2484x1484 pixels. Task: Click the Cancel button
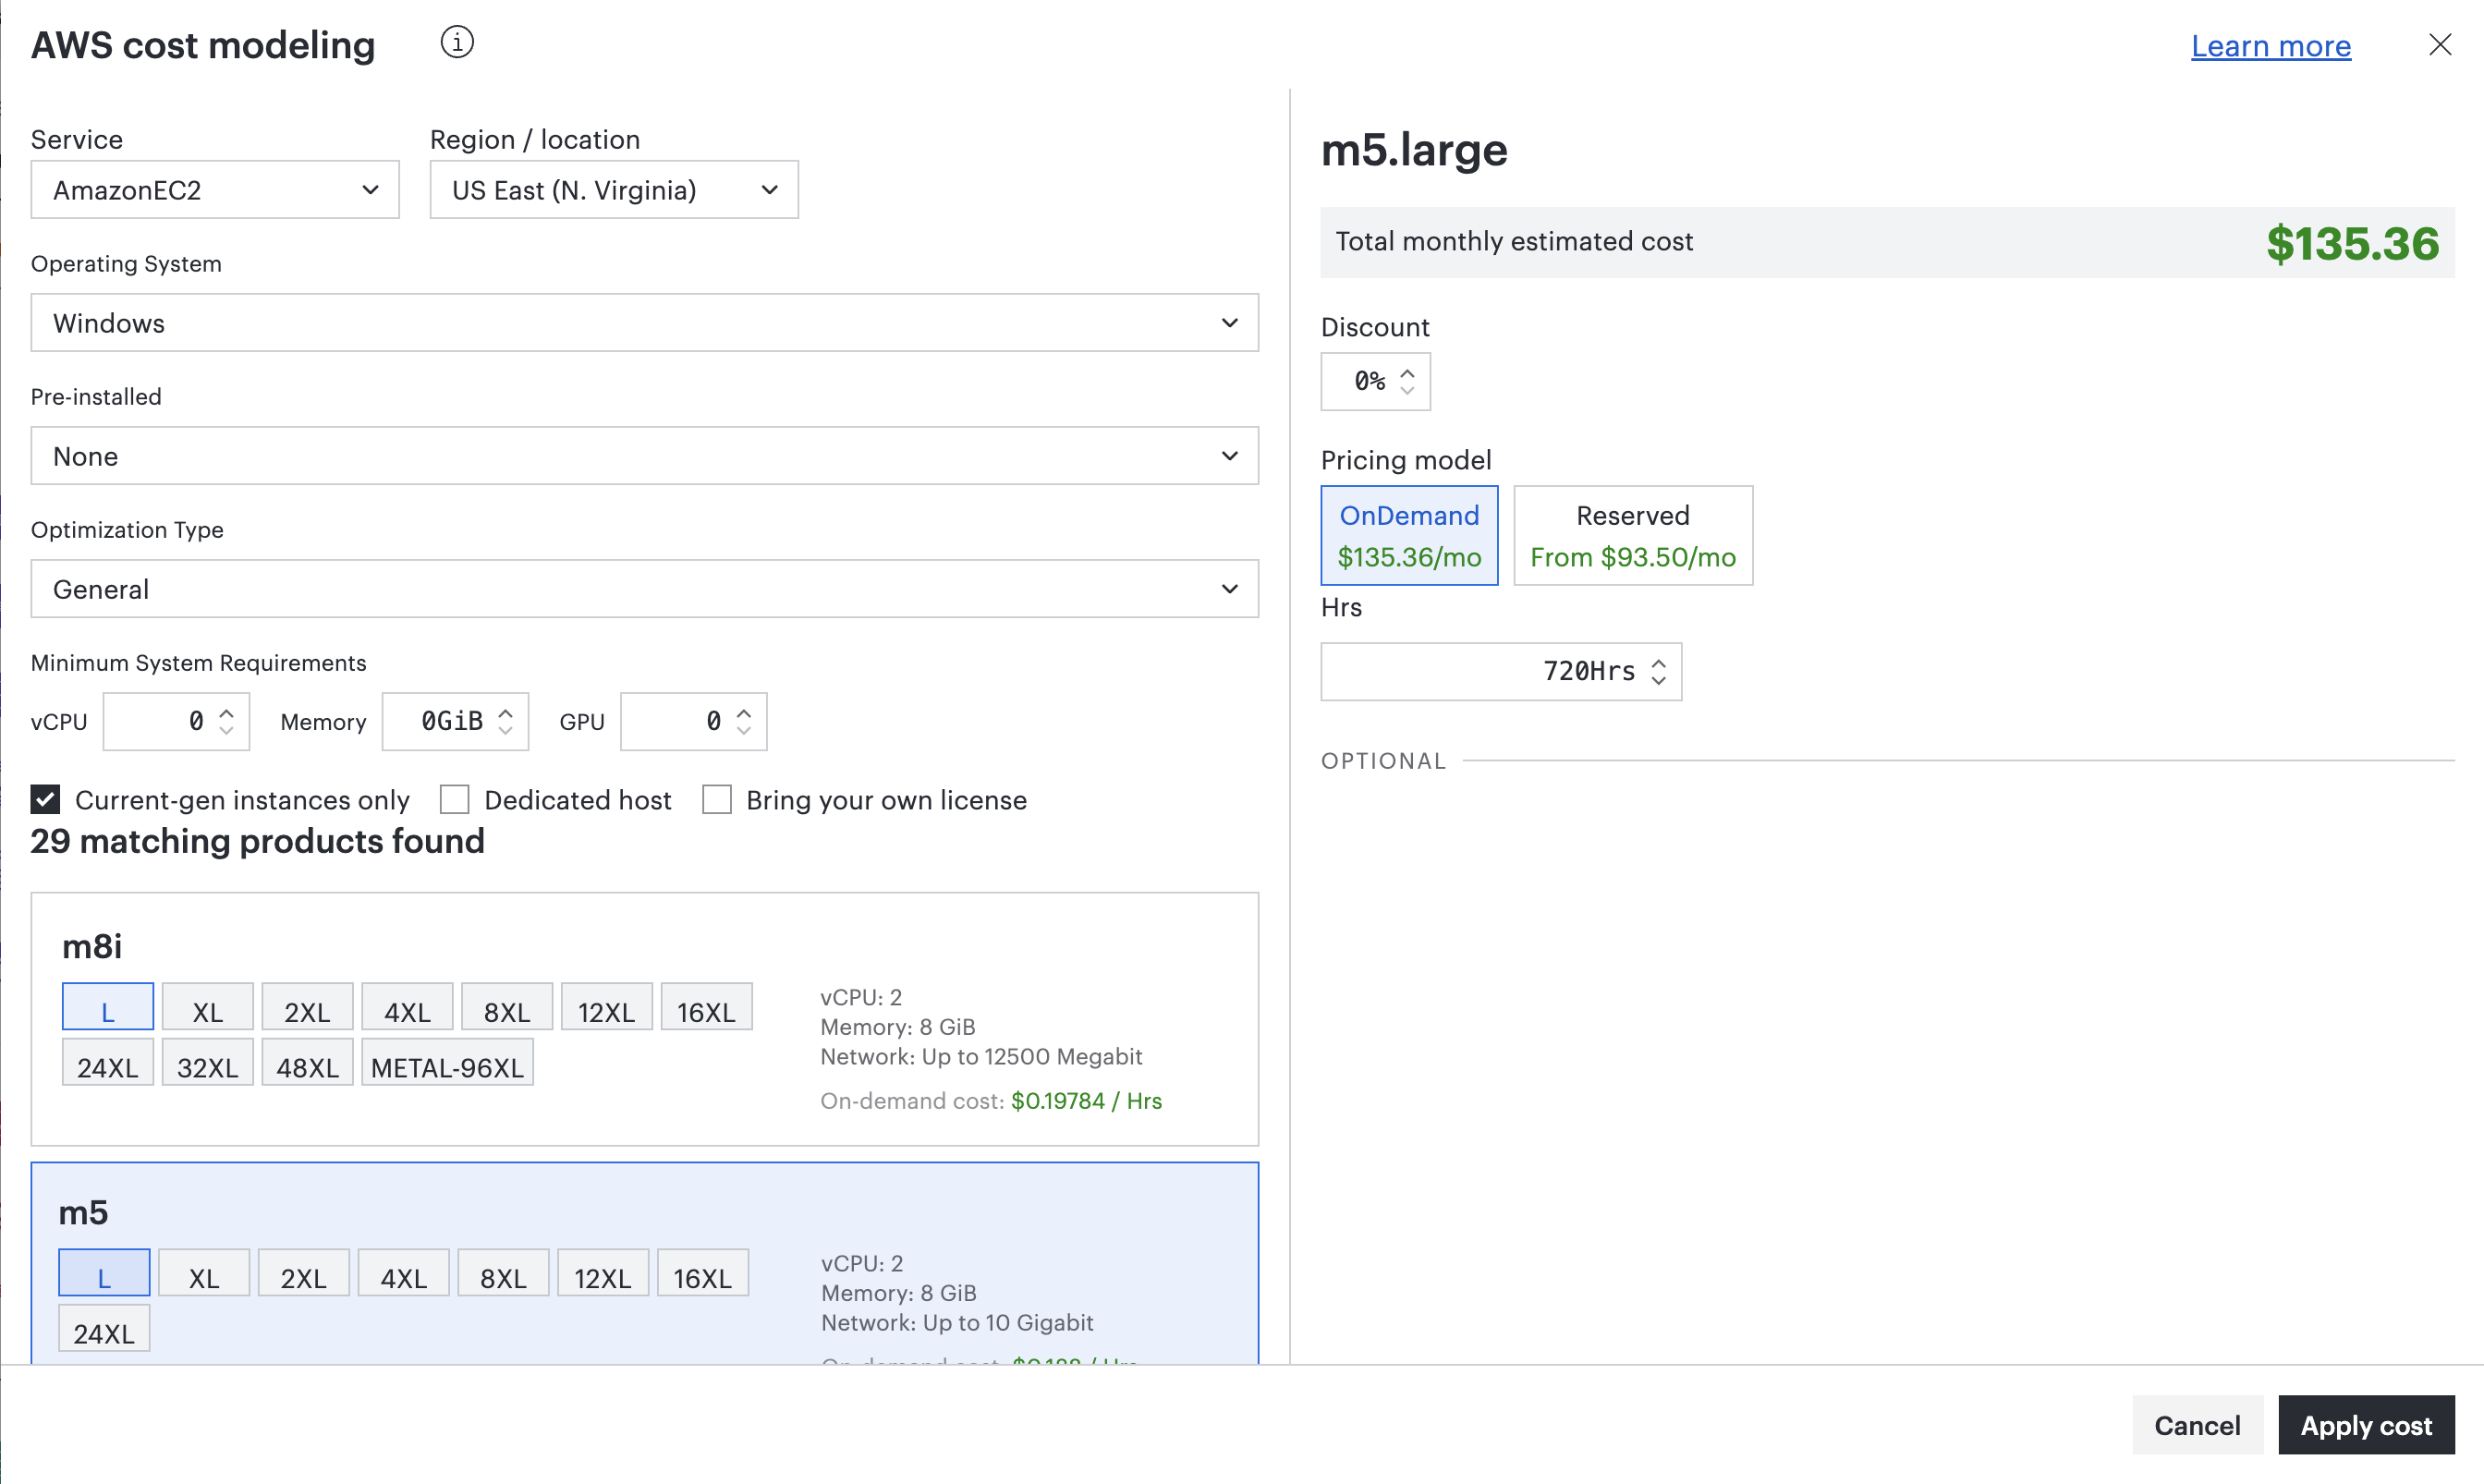click(2197, 1425)
